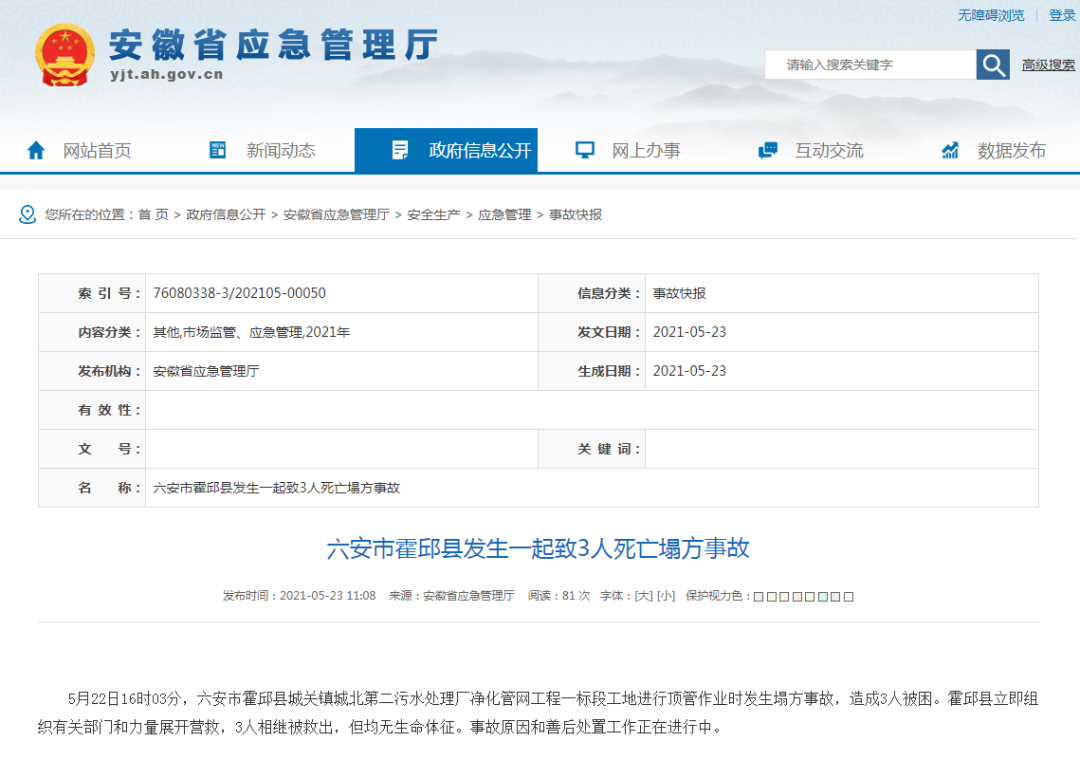This screenshot has width=1080, height=760.
Task: Select the news icon beside 新闻动态
Action: [216, 149]
